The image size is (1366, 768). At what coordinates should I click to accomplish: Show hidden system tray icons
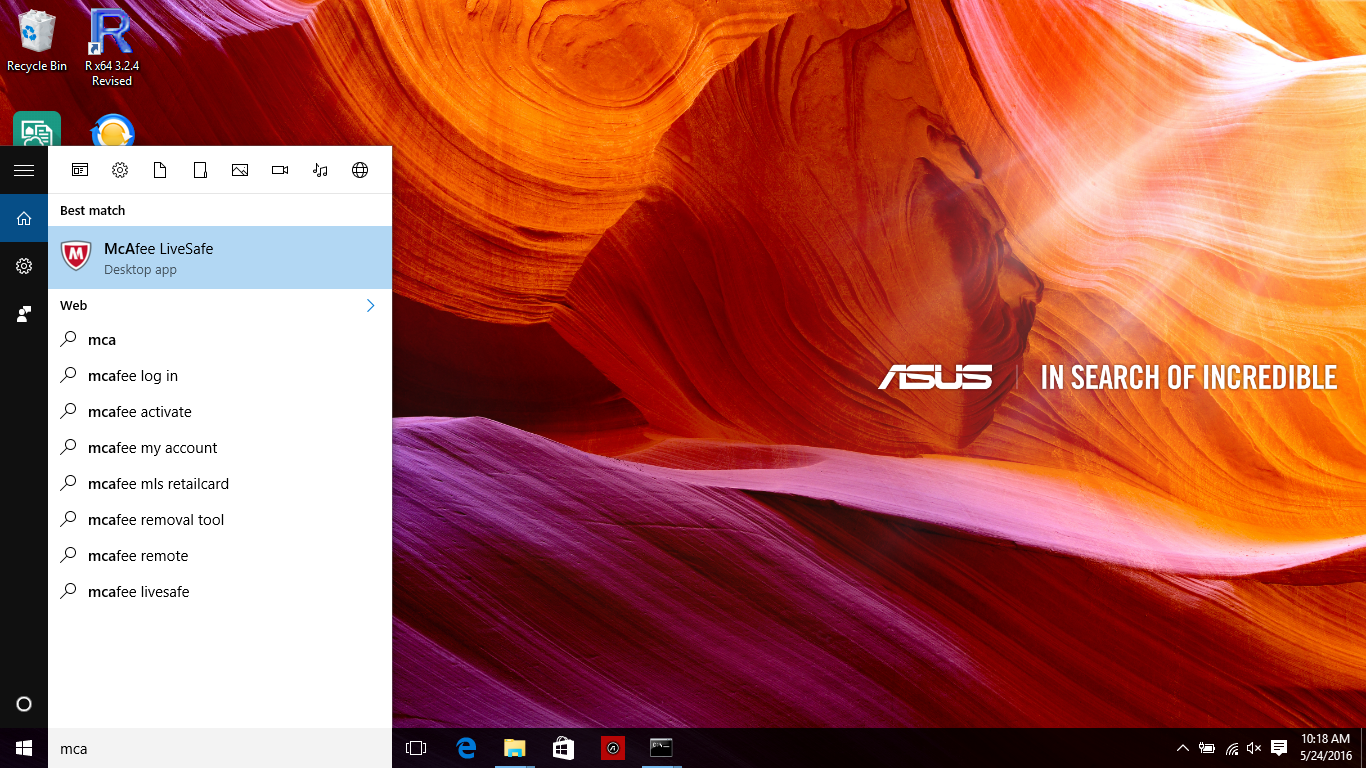click(x=1183, y=748)
